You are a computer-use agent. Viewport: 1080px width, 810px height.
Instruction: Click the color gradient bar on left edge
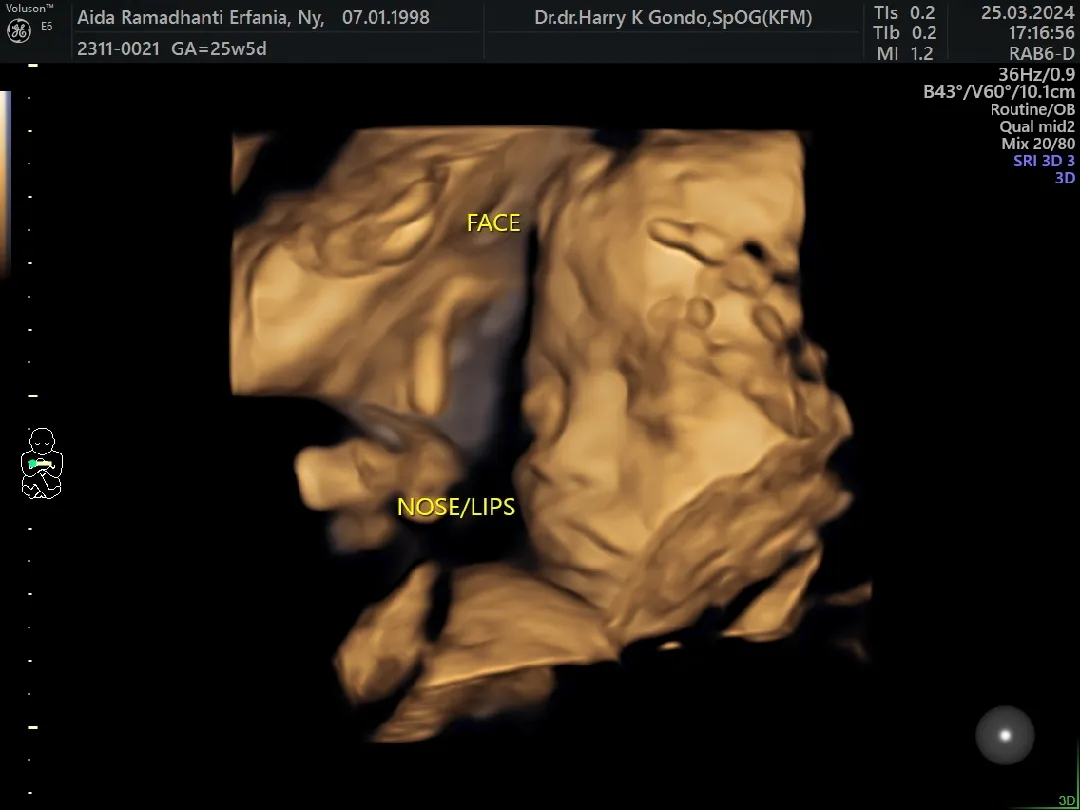(x=5, y=183)
